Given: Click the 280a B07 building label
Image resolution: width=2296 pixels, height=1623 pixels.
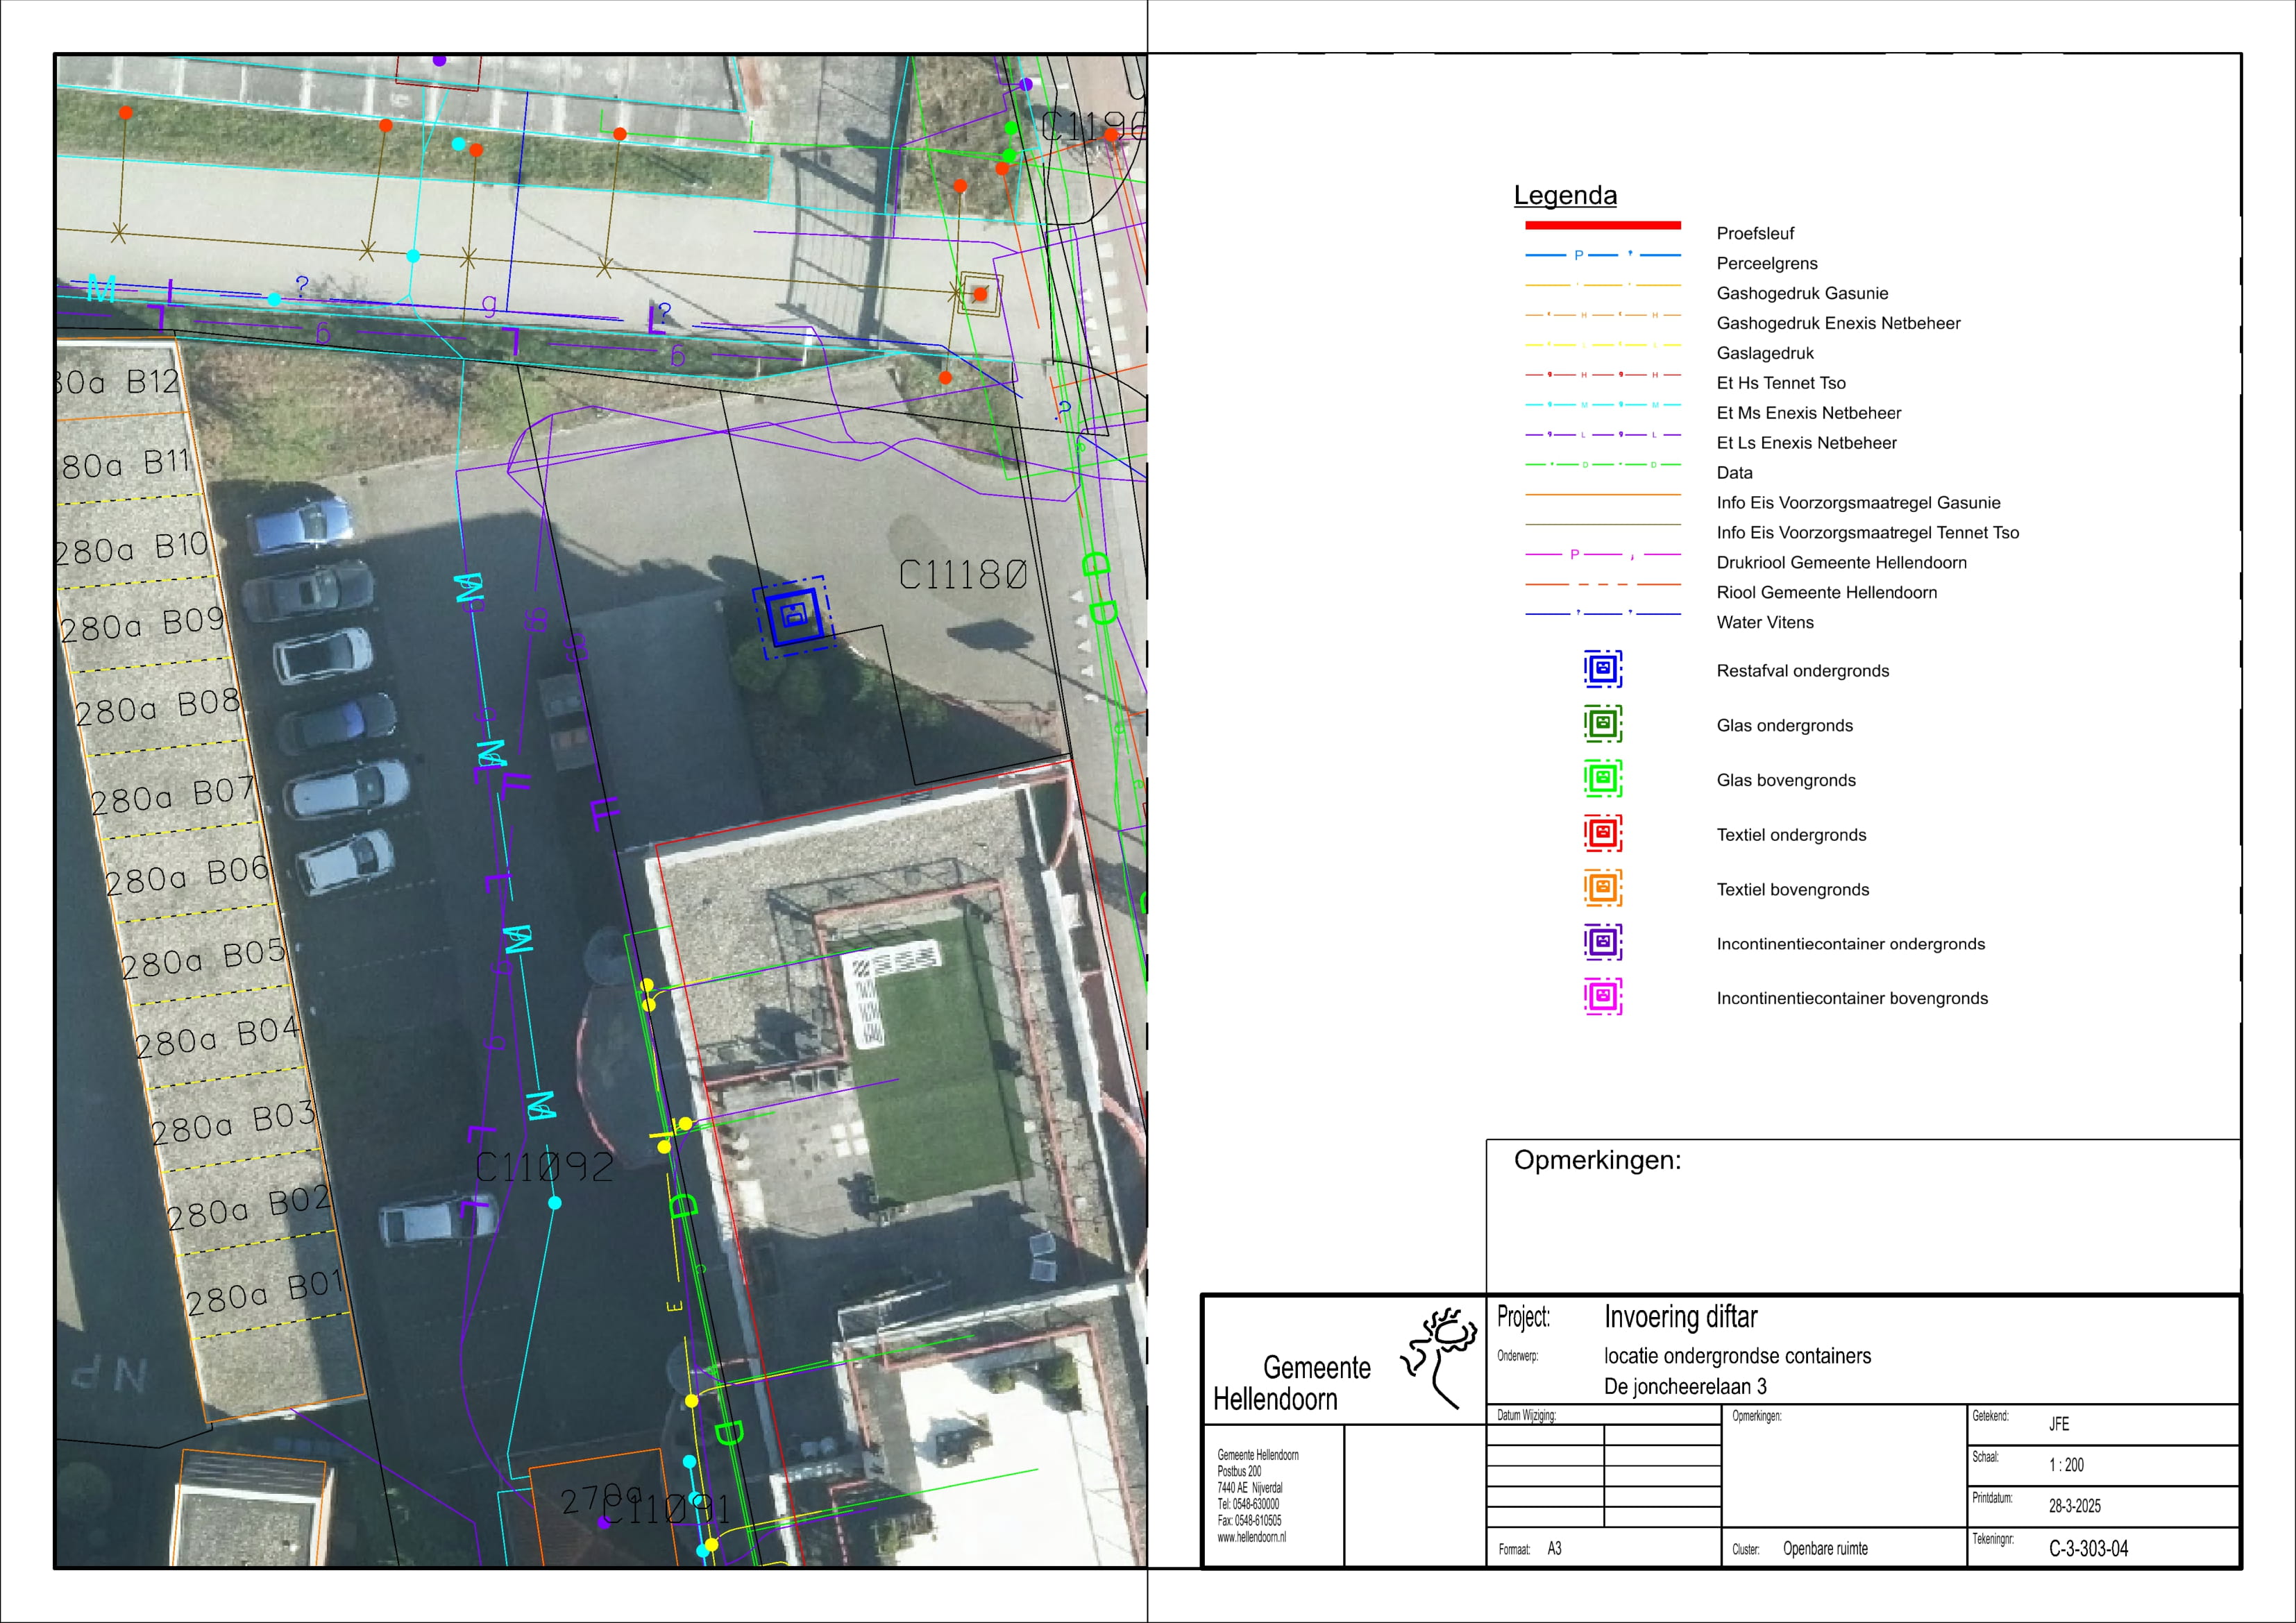Looking at the screenshot, I should click(172, 796).
